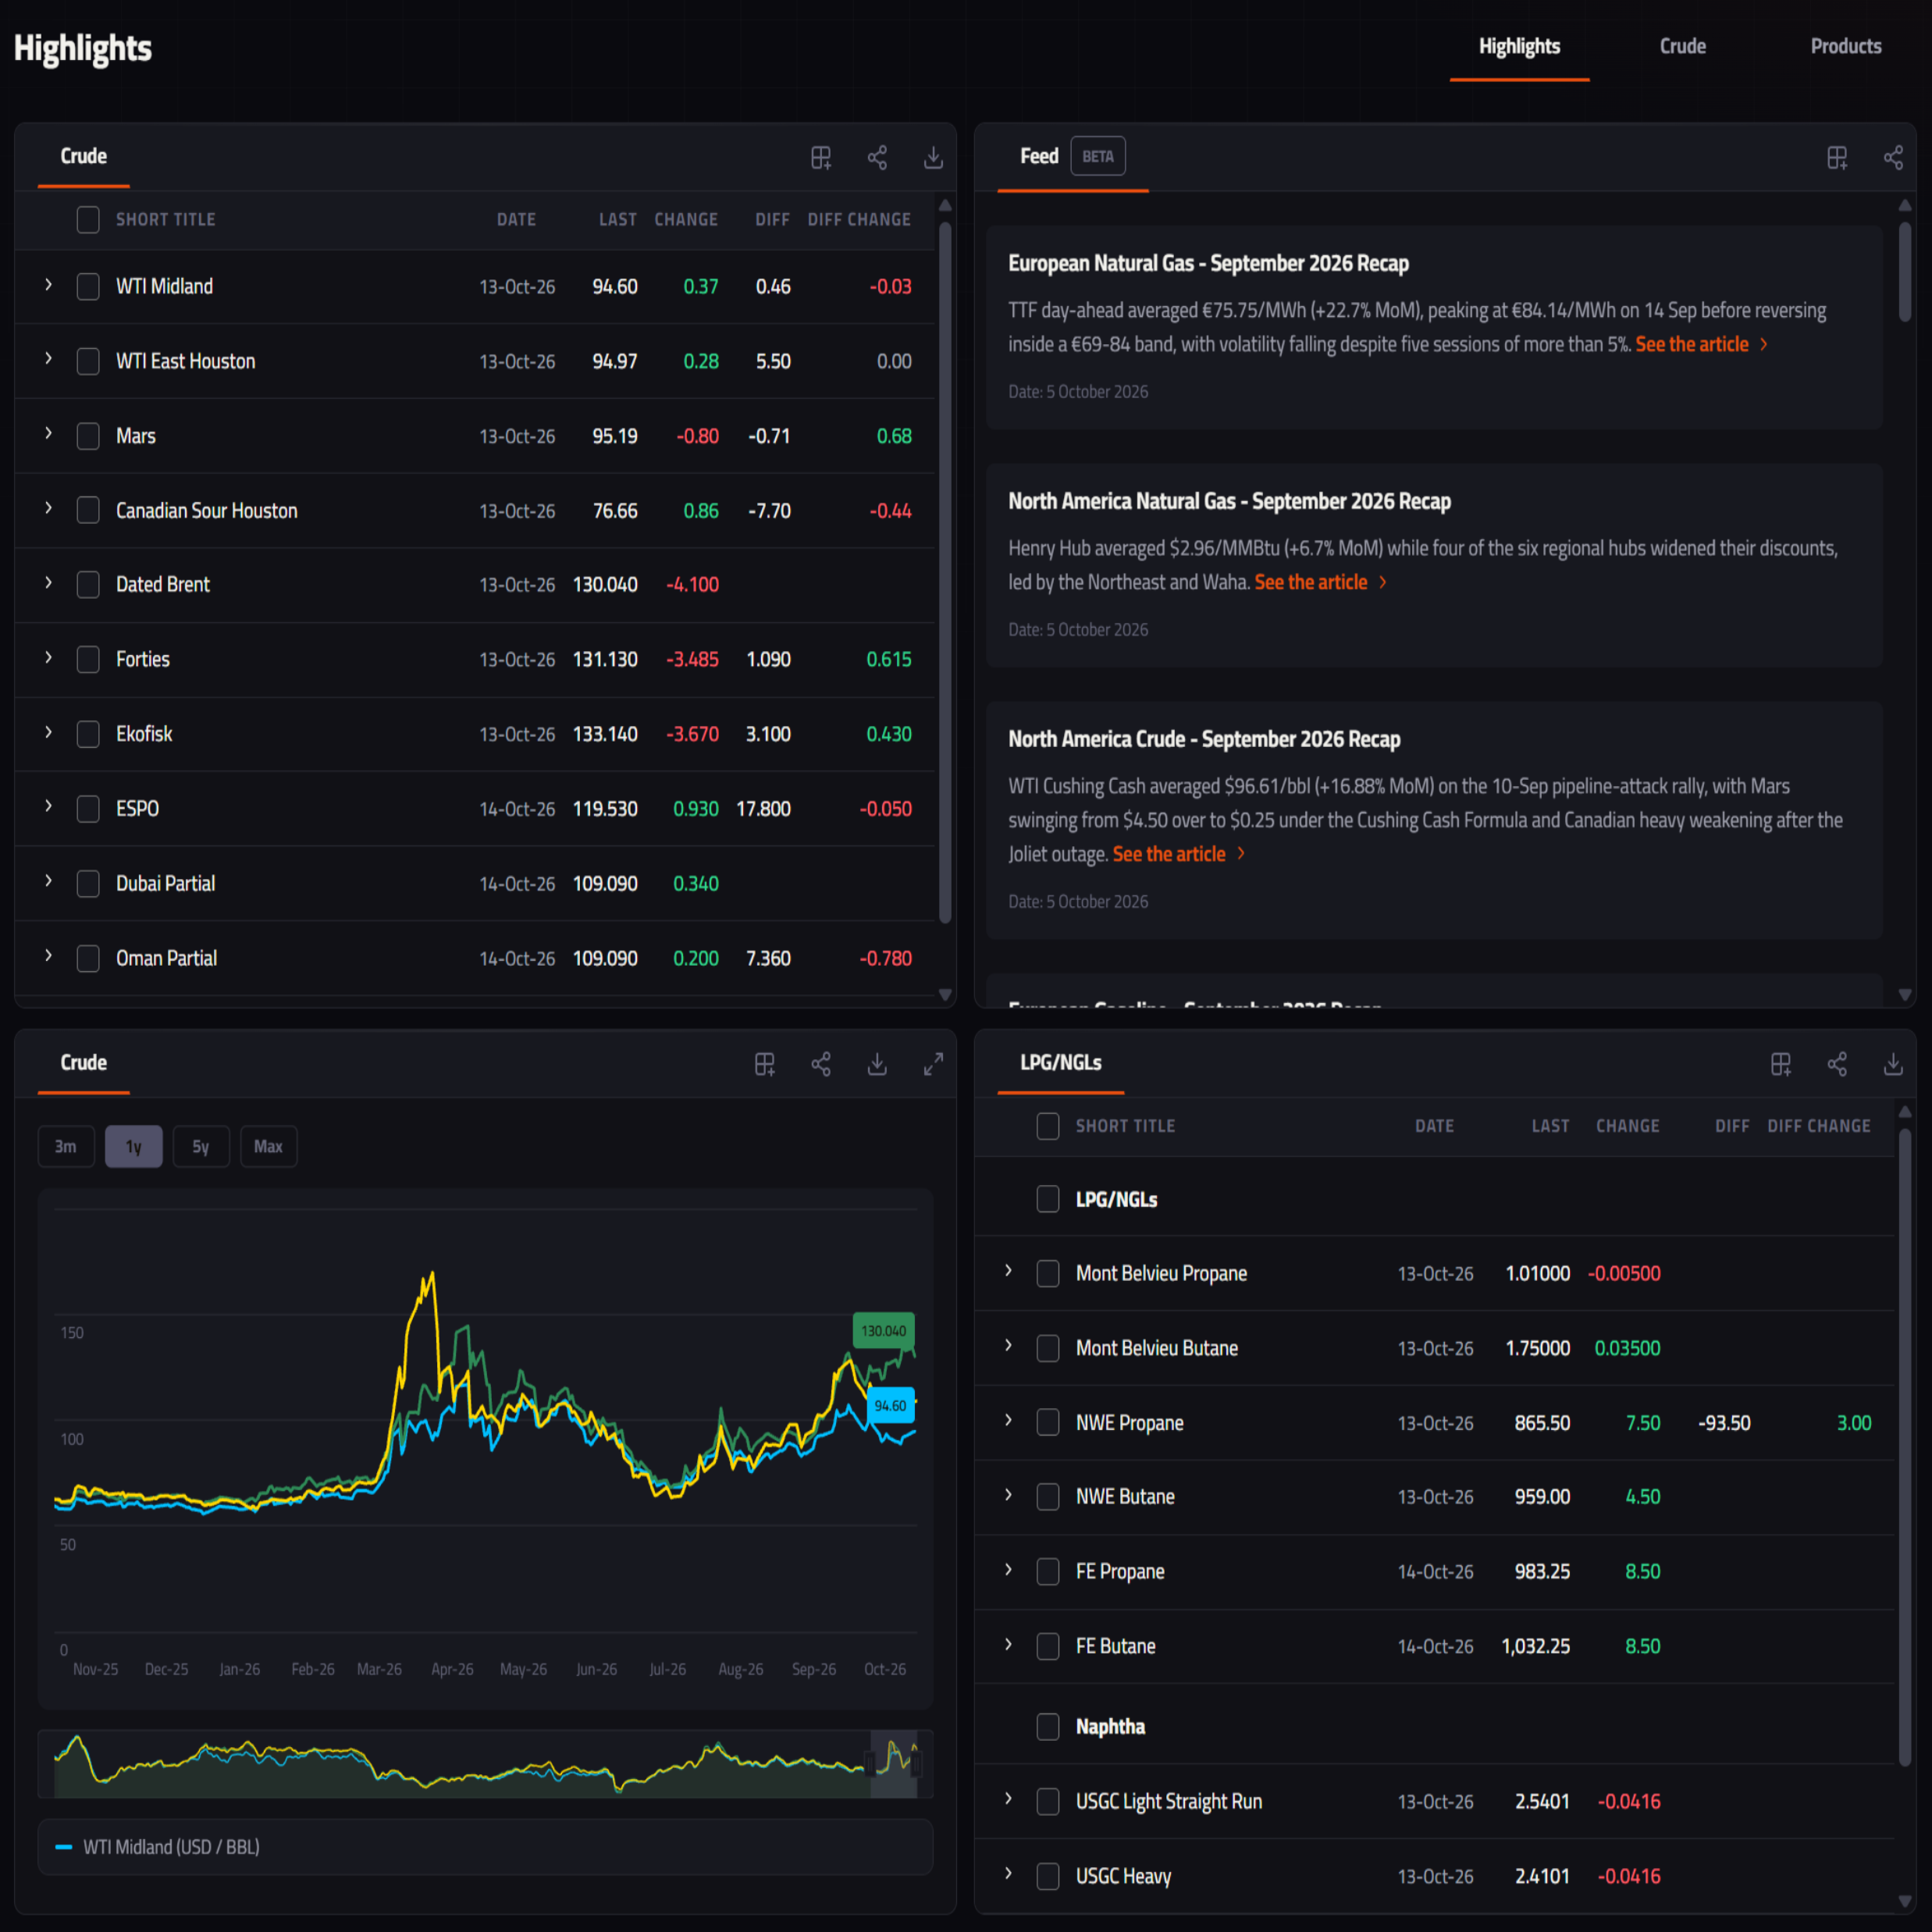Open North America Crude See the article link

1169,854
